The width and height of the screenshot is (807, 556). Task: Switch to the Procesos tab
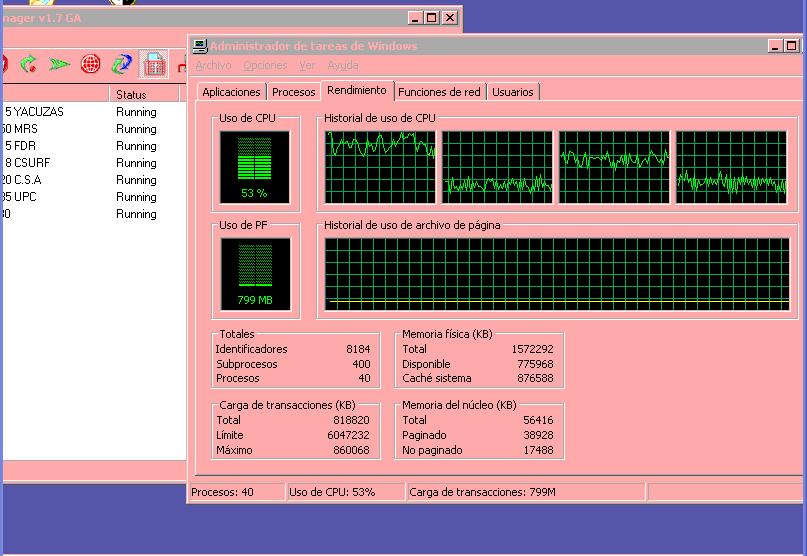[x=293, y=92]
